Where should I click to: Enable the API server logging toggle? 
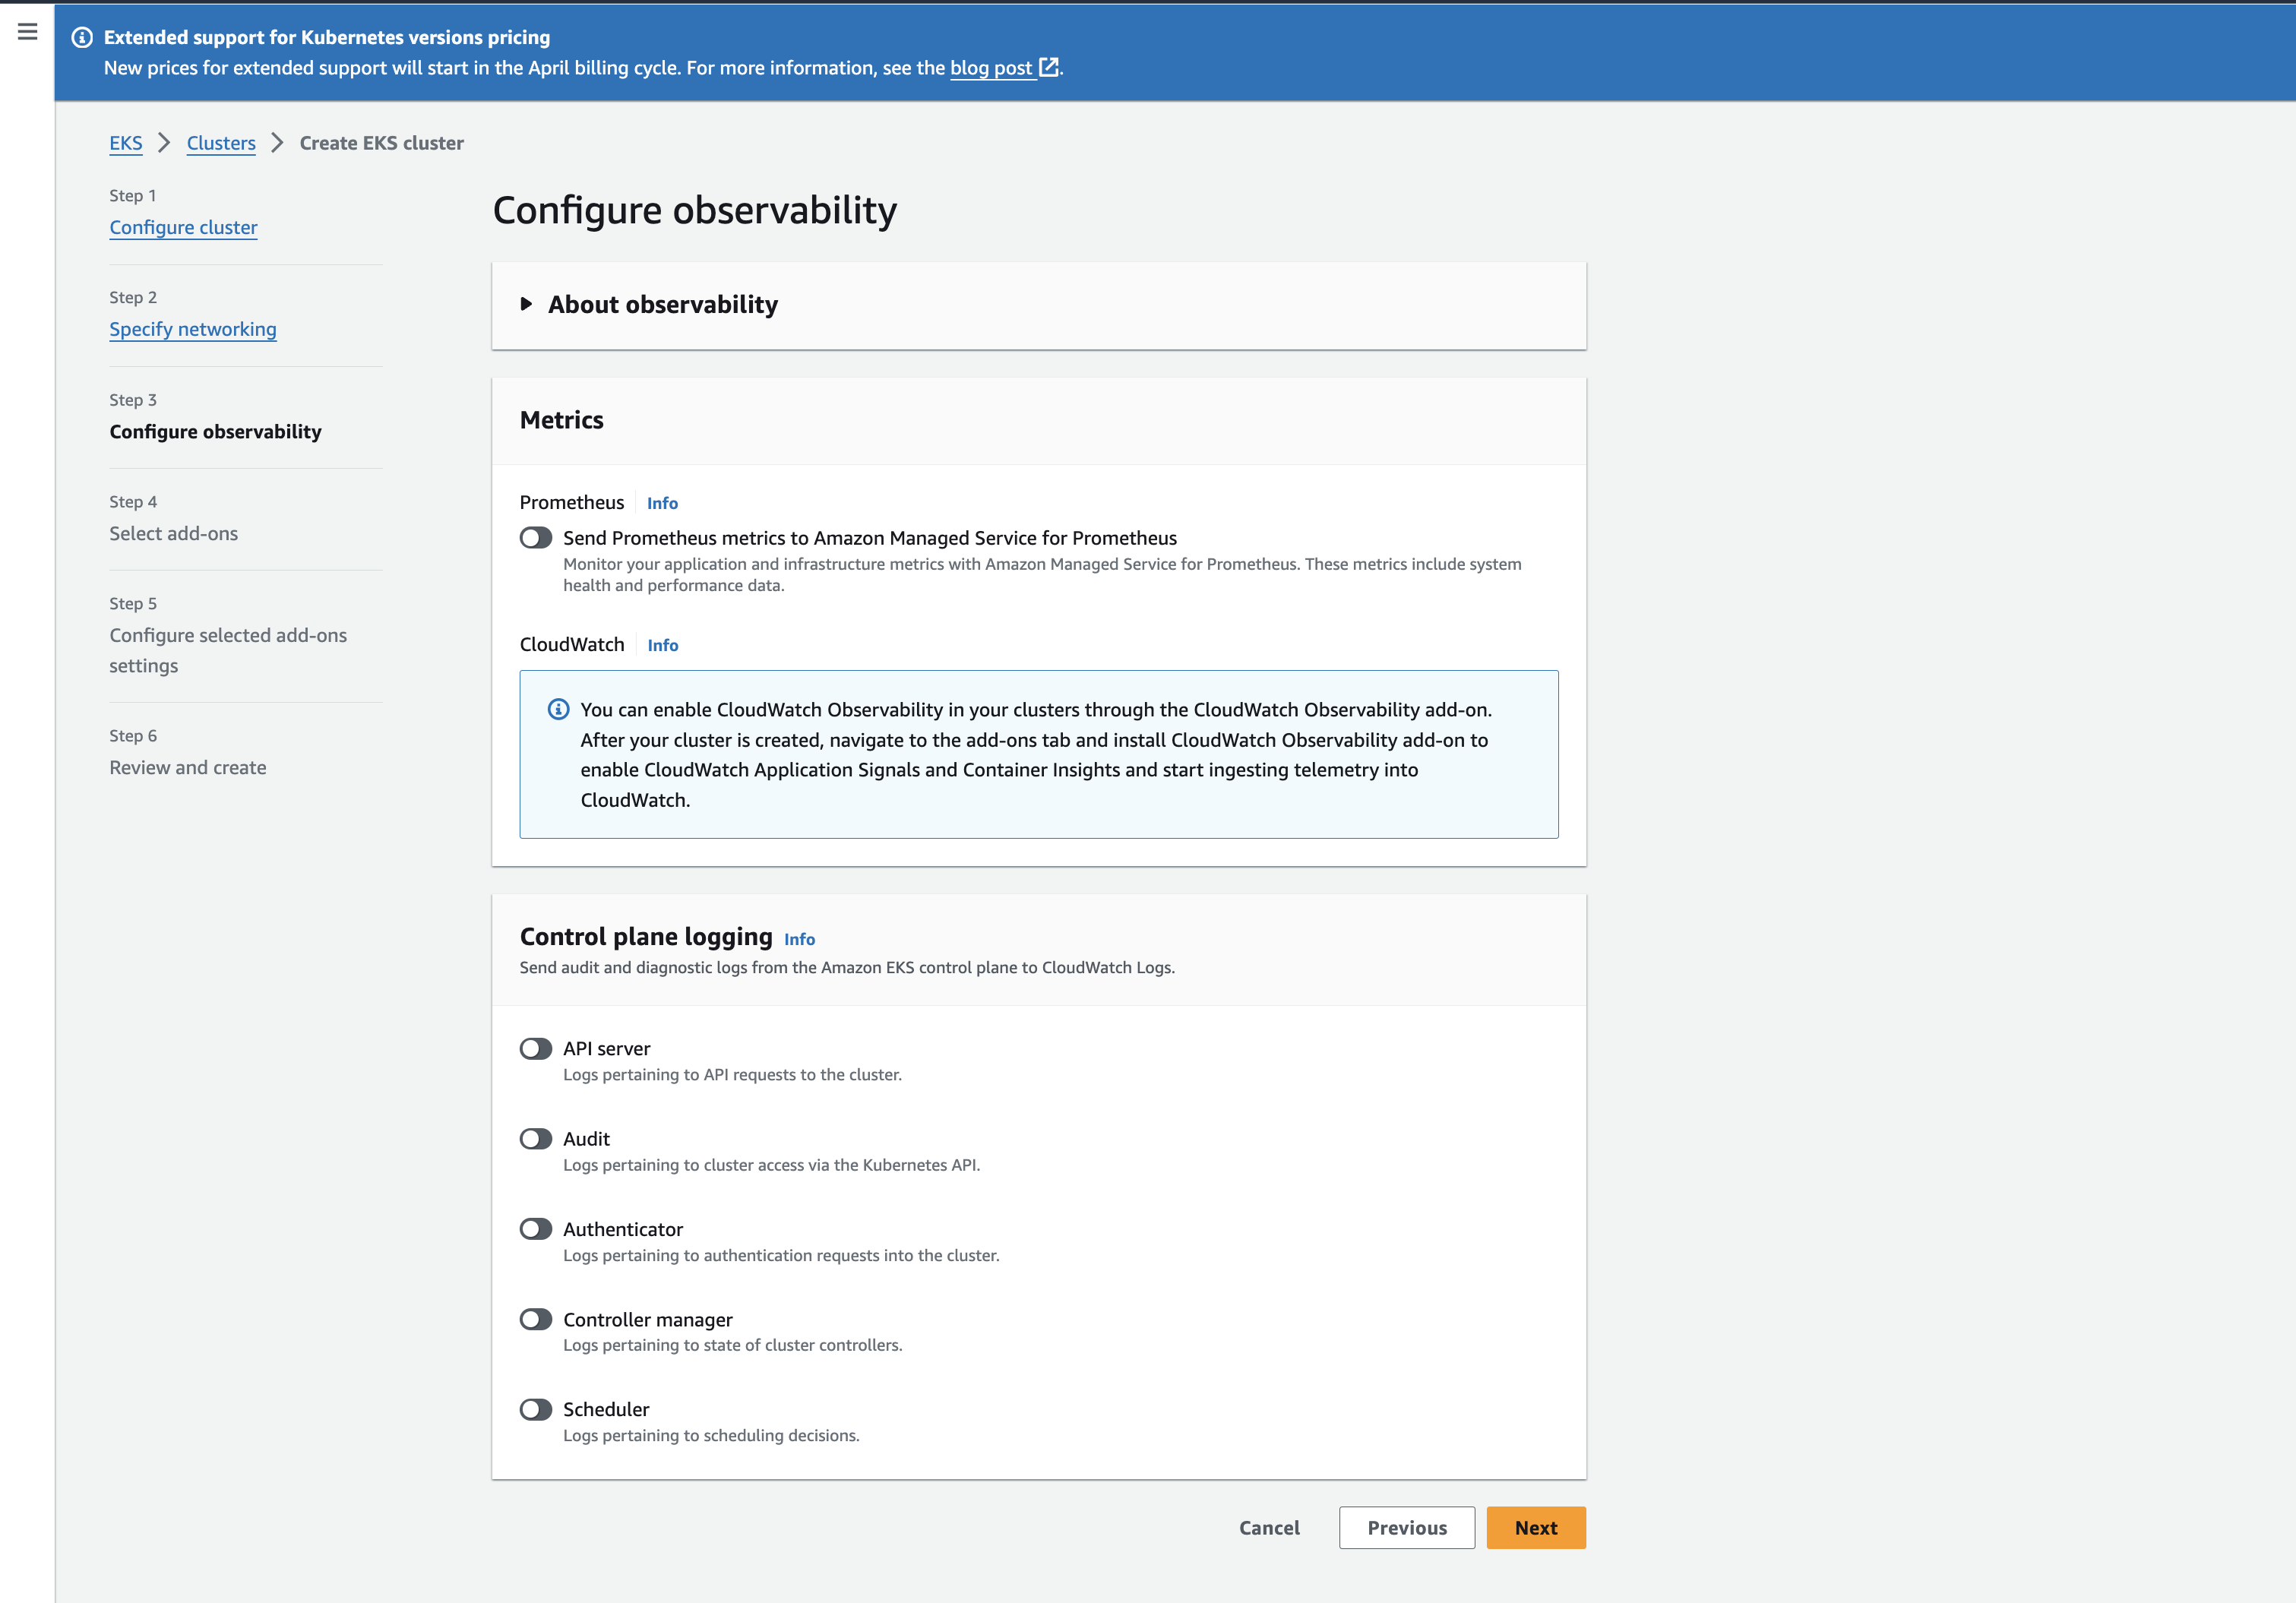point(535,1048)
